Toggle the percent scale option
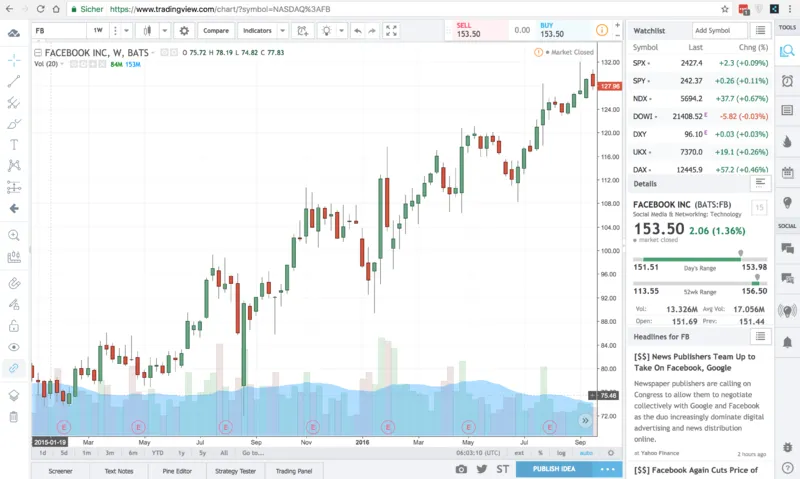Image resolution: width=800 pixels, height=479 pixels. coord(540,453)
